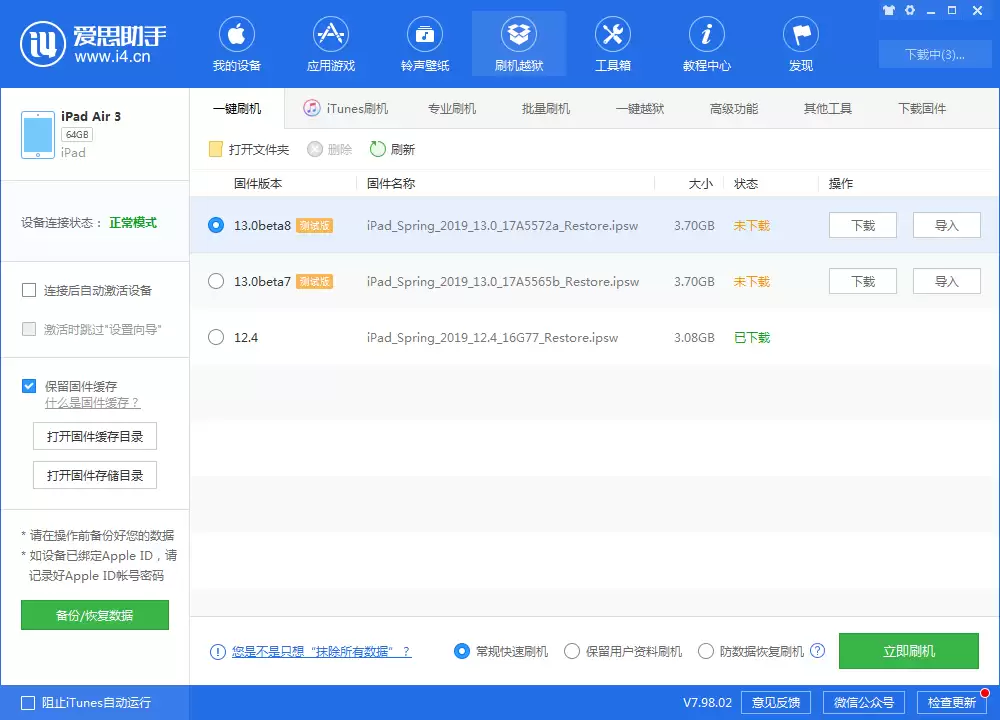Select 防数据恢复刷机 mode
The image size is (1000, 720).
point(706,651)
